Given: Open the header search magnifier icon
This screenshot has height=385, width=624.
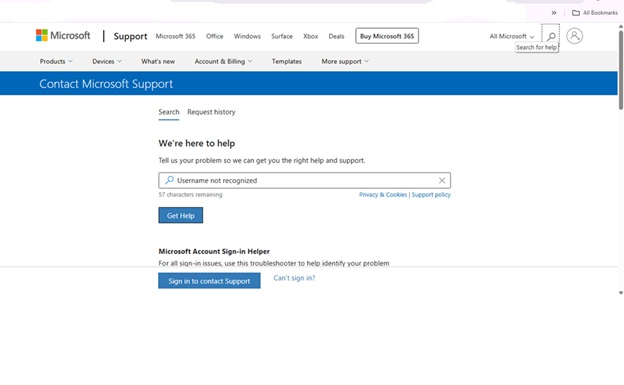Looking at the screenshot, I should pyautogui.click(x=551, y=36).
